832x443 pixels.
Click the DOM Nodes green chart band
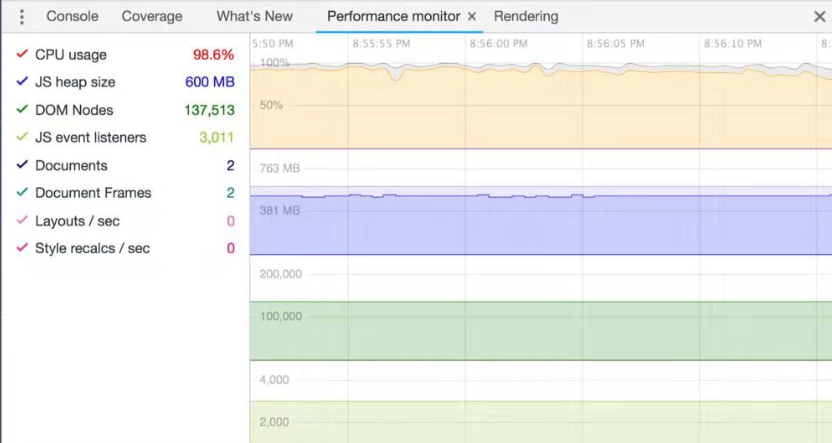[x=540, y=330]
